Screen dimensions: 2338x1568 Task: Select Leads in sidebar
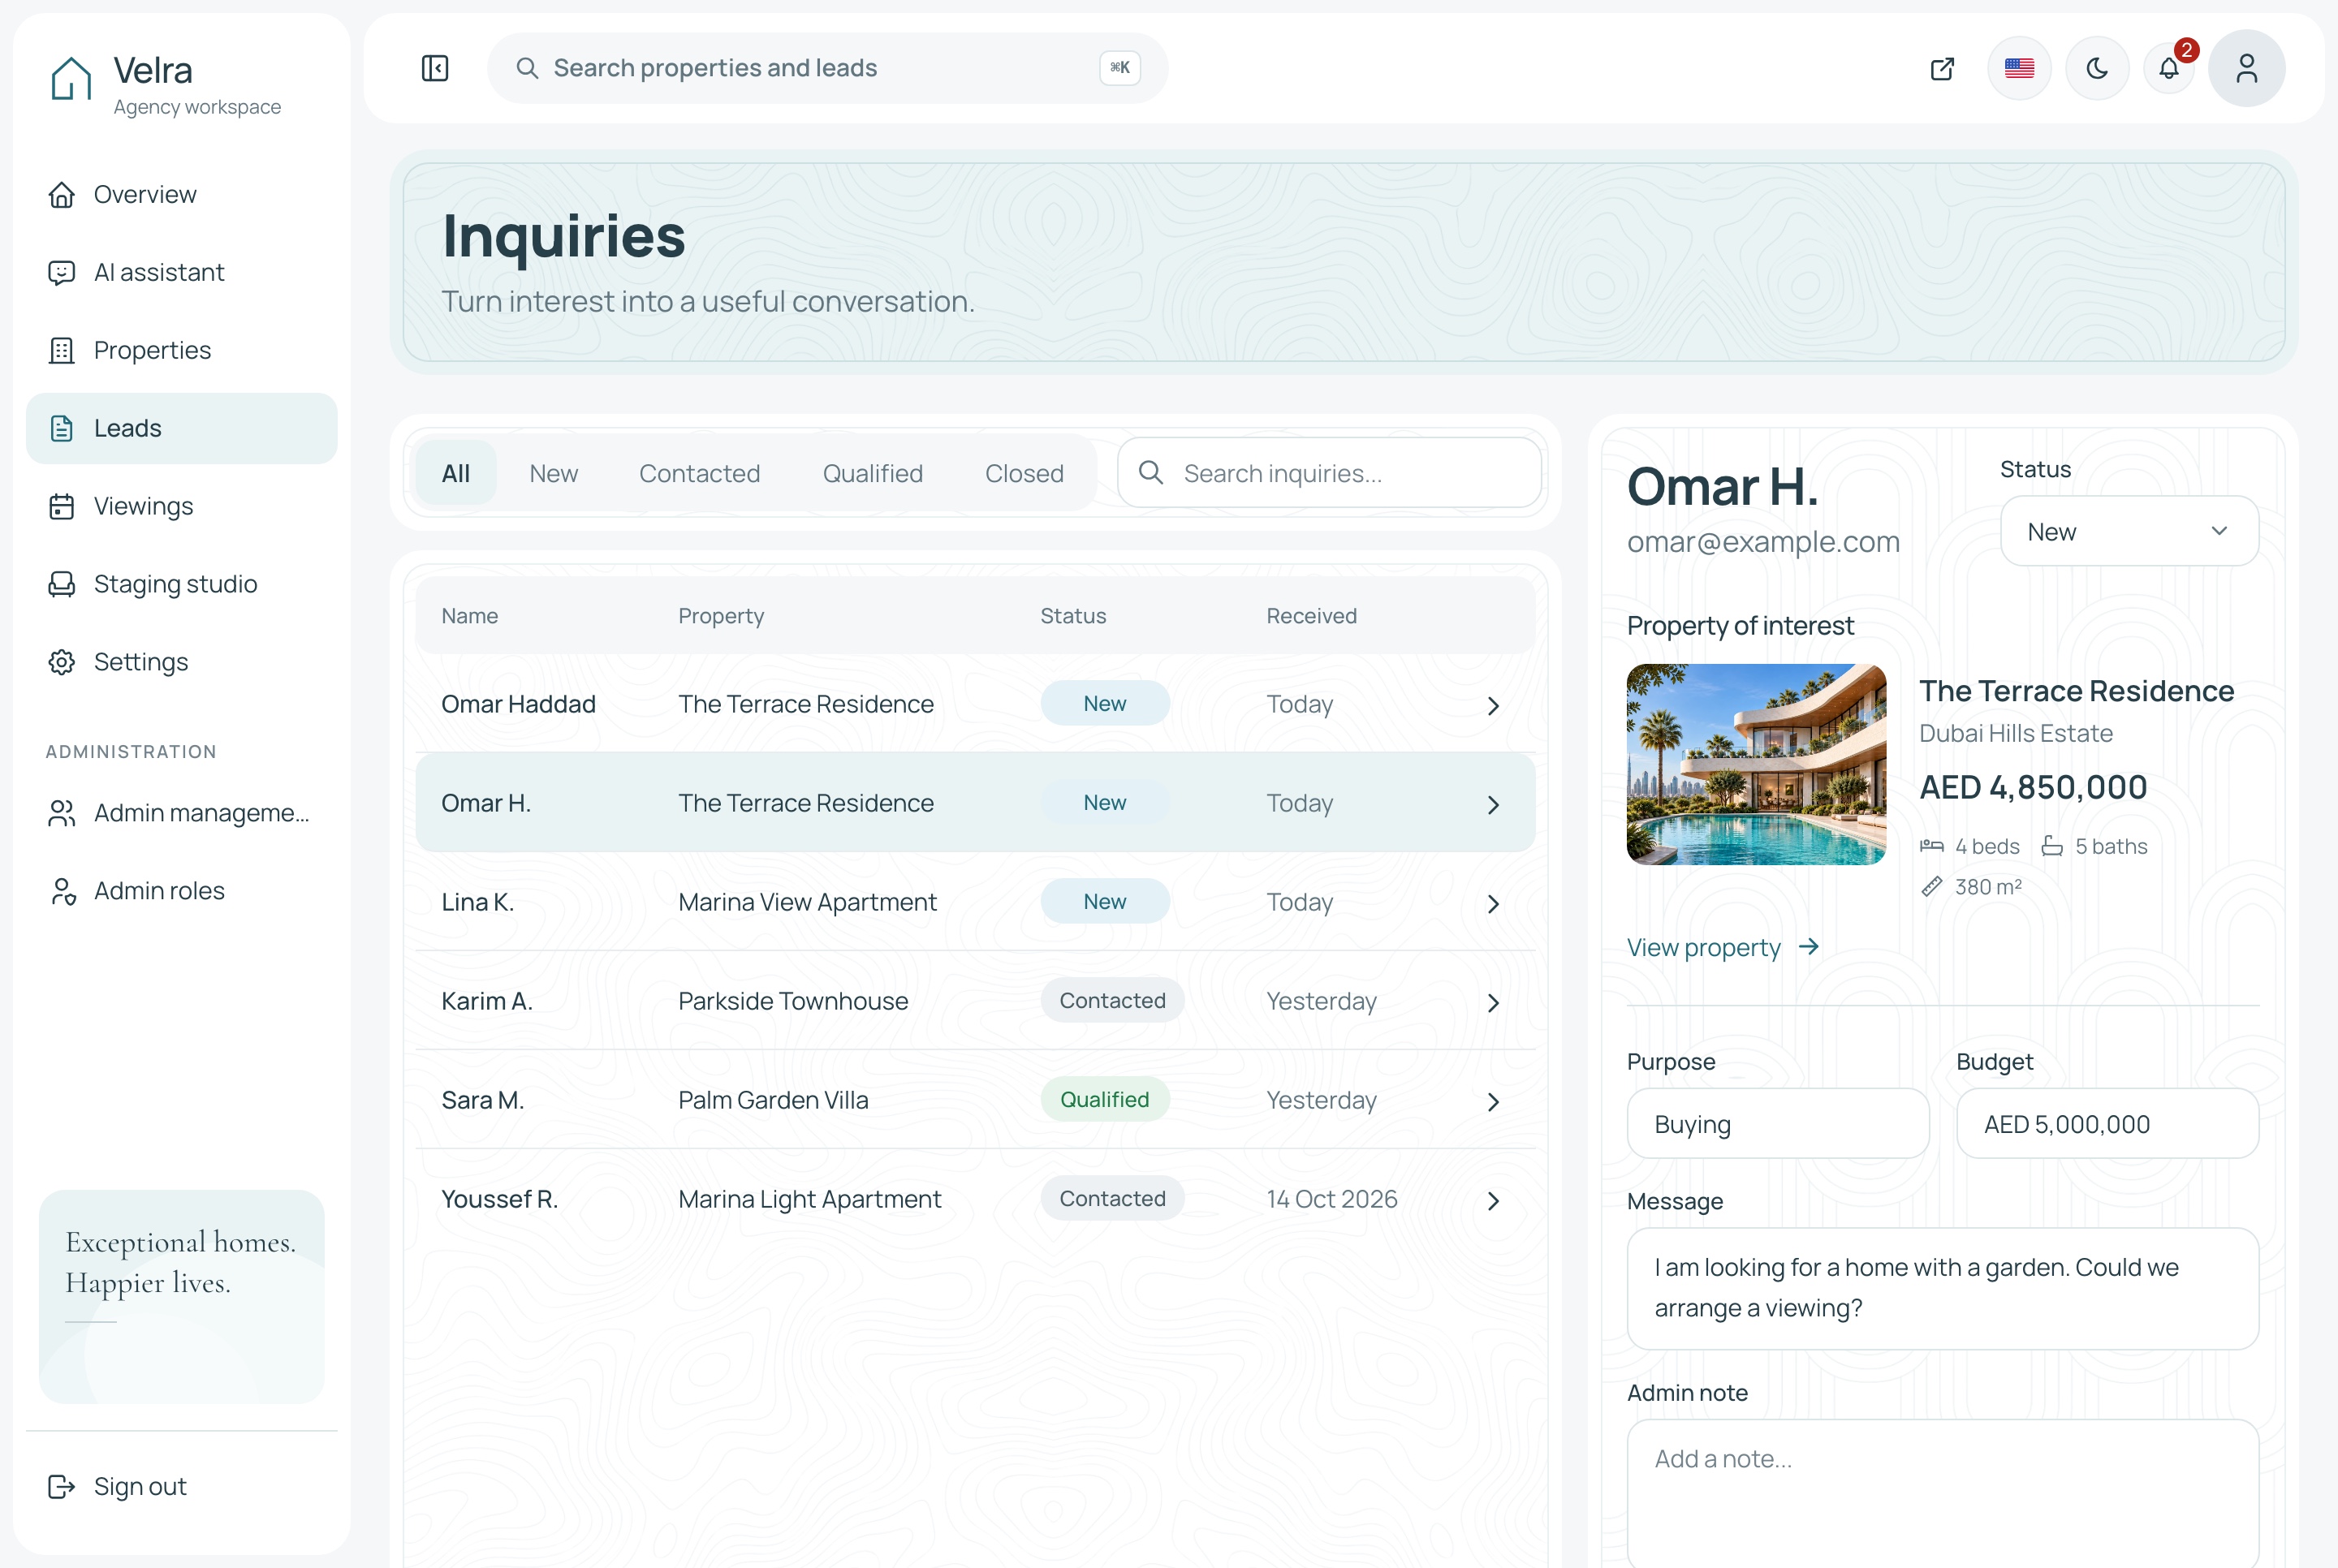[181, 428]
